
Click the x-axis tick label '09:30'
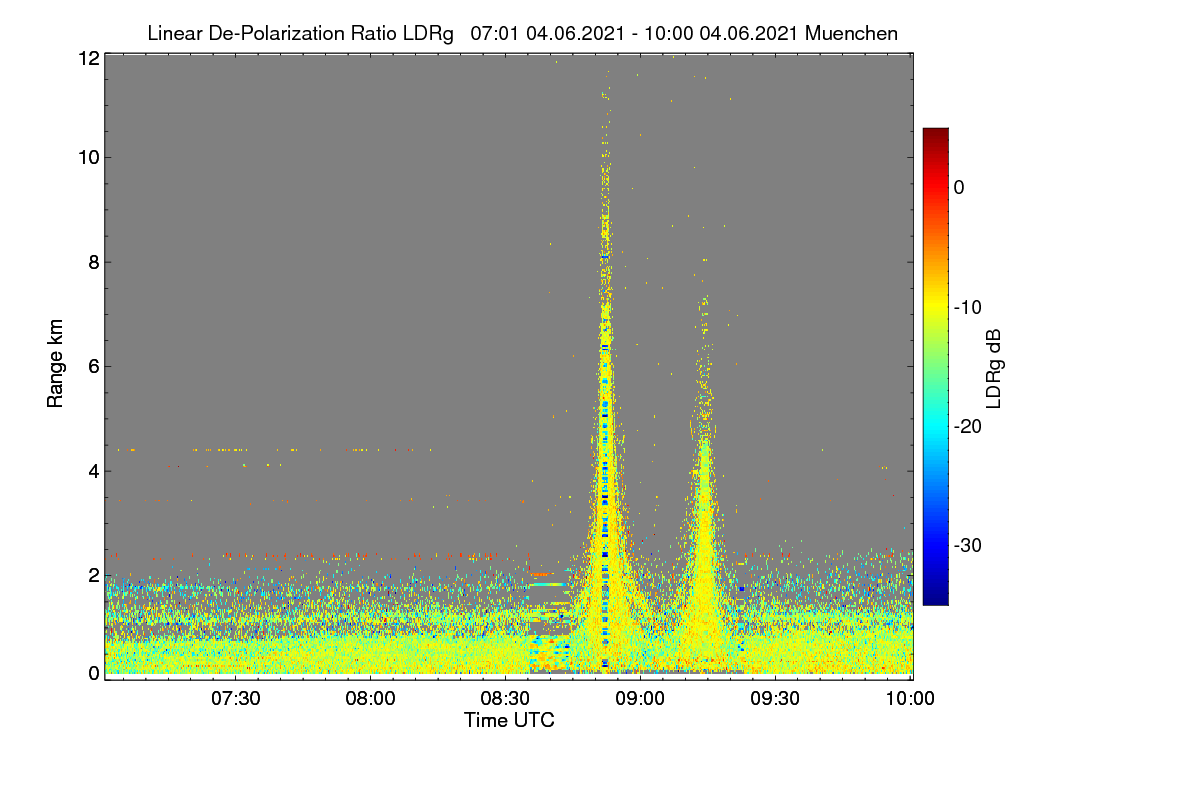(776, 698)
